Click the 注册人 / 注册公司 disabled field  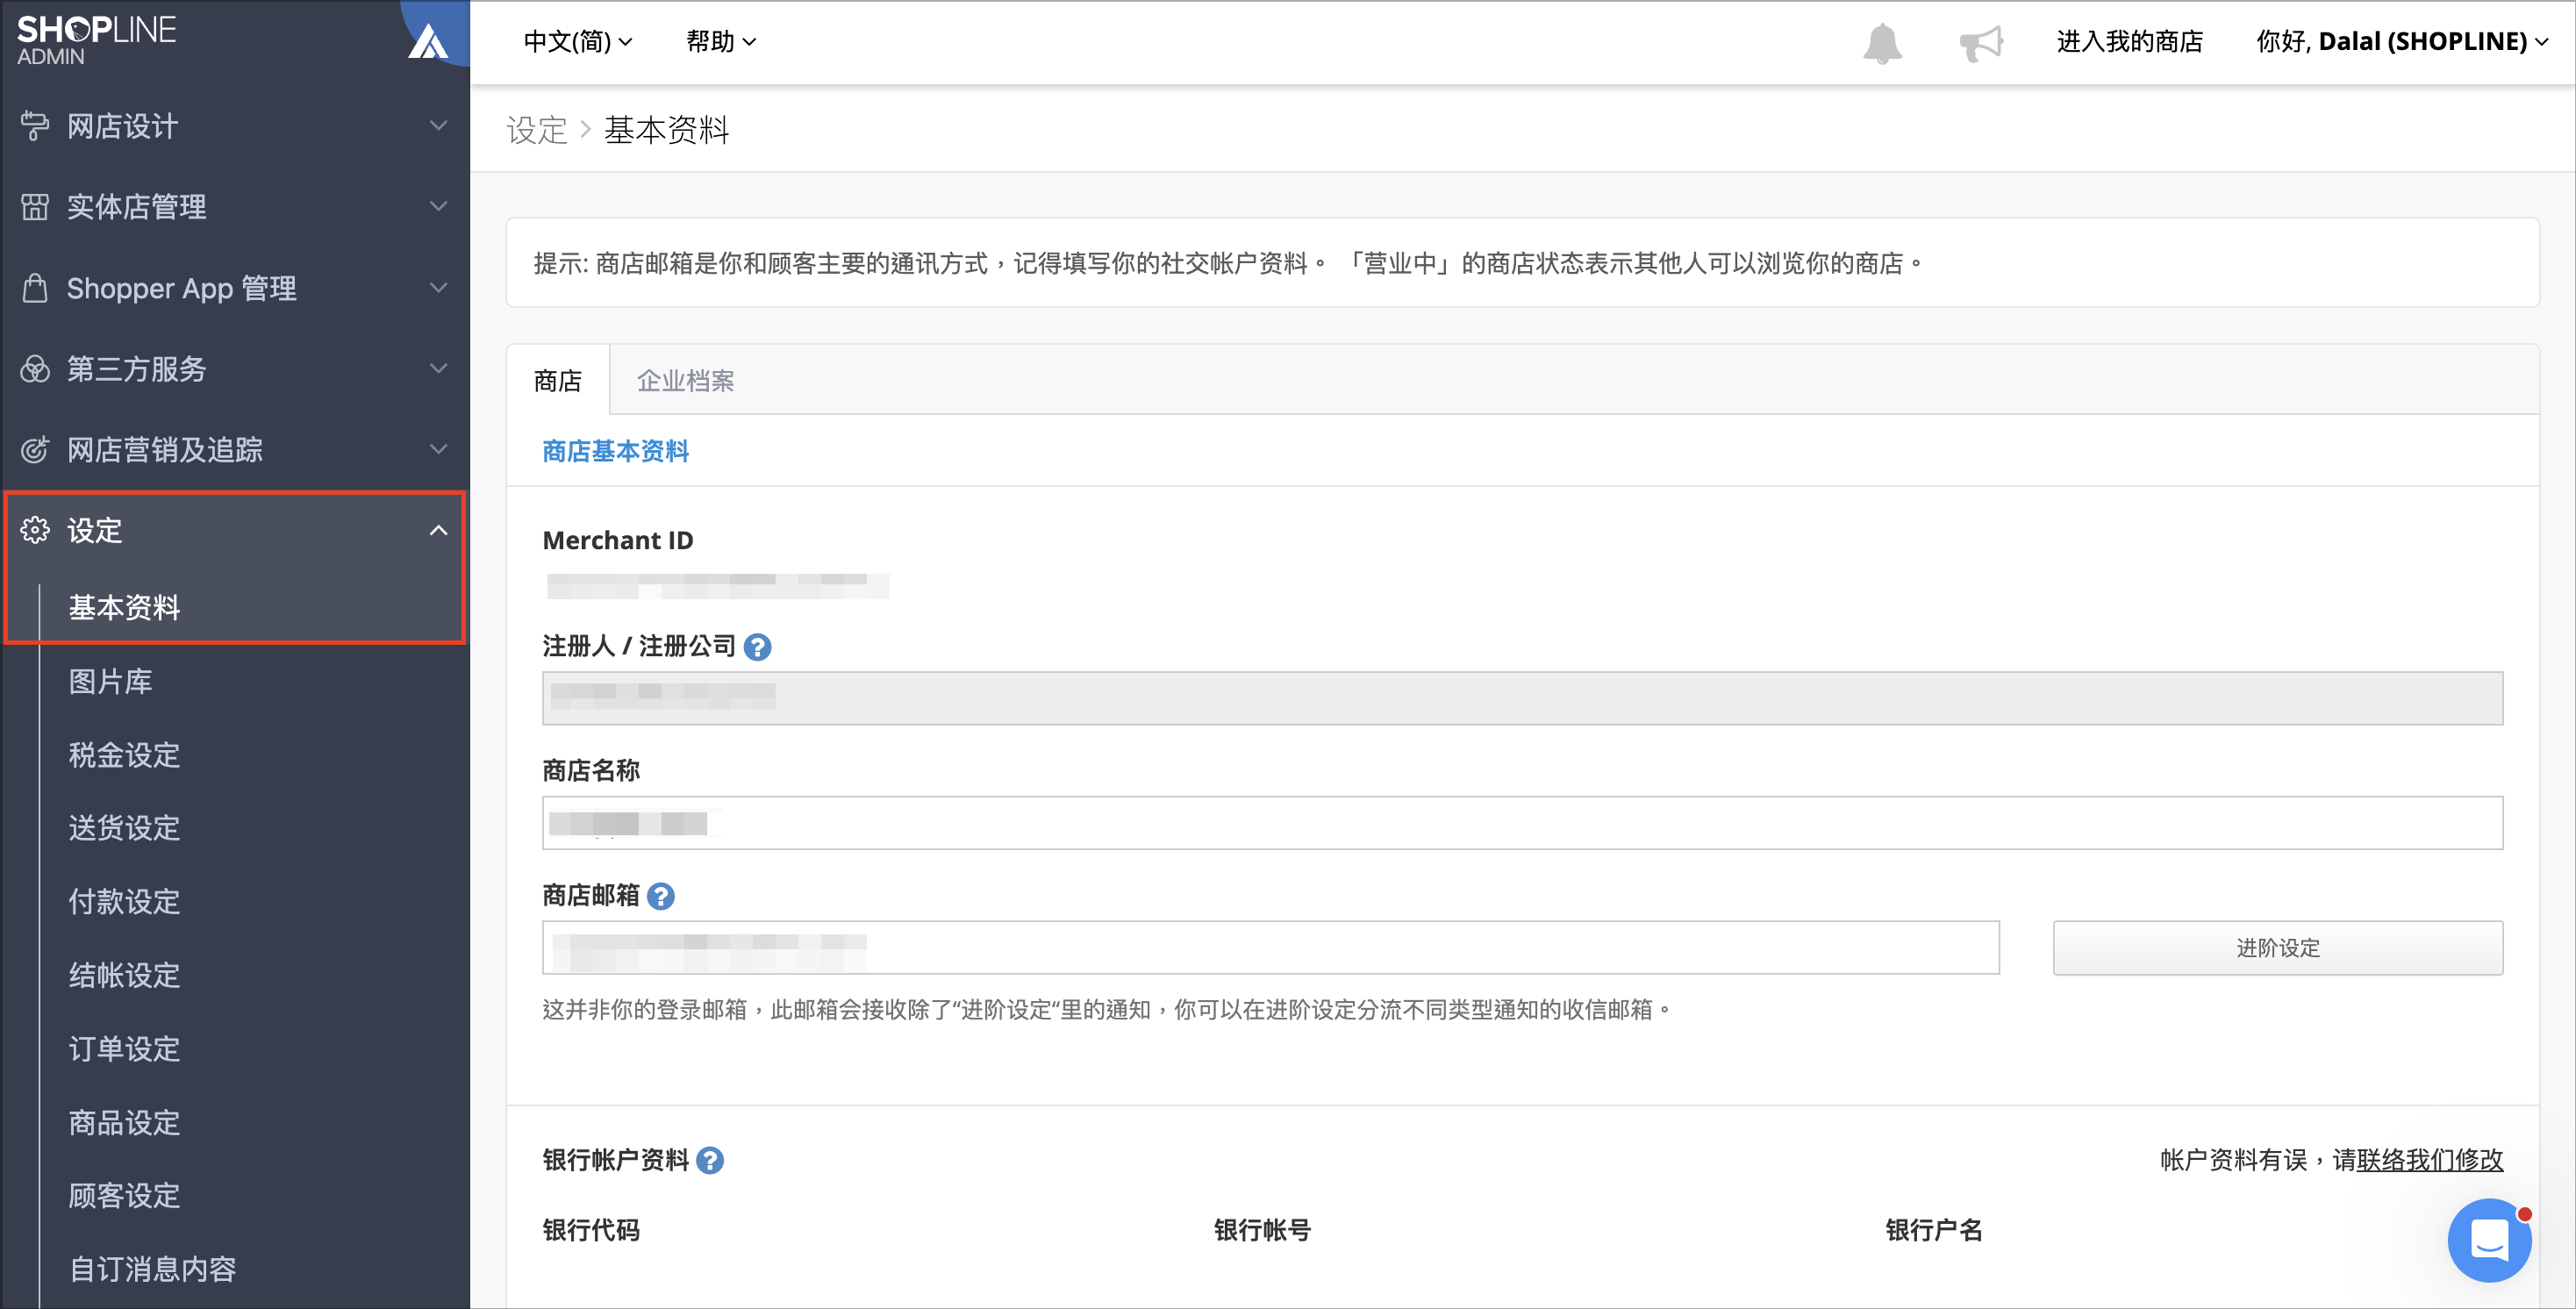coord(1522,698)
